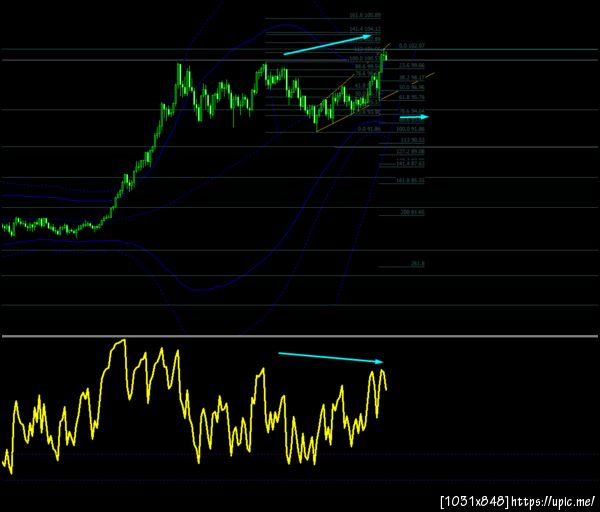Click the 127.2 extension level label
The image size is (600, 512).
[x=410, y=152]
